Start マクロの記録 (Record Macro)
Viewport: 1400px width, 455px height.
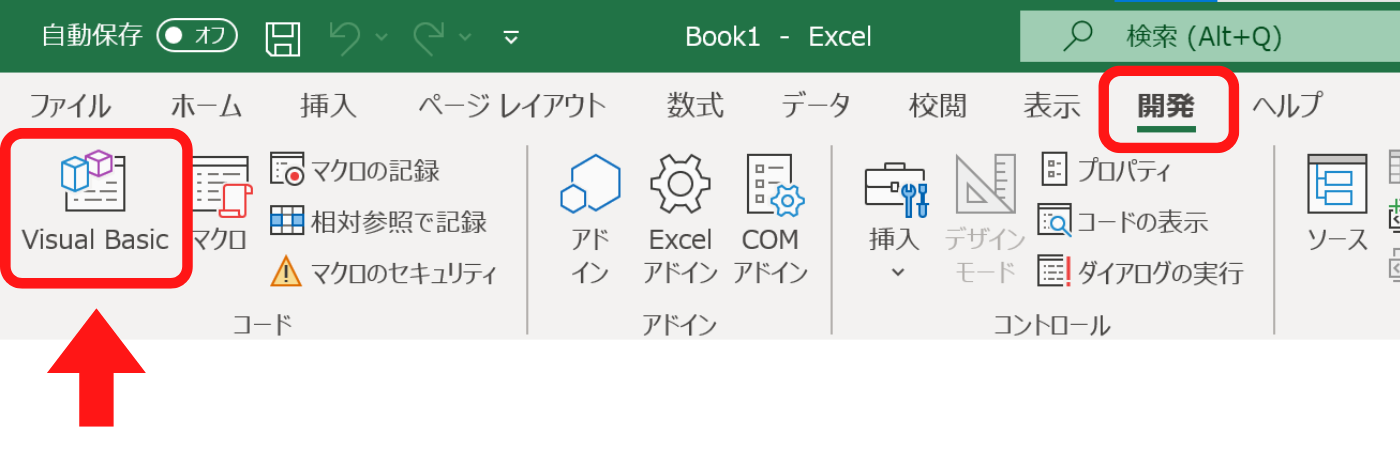pos(356,170)
